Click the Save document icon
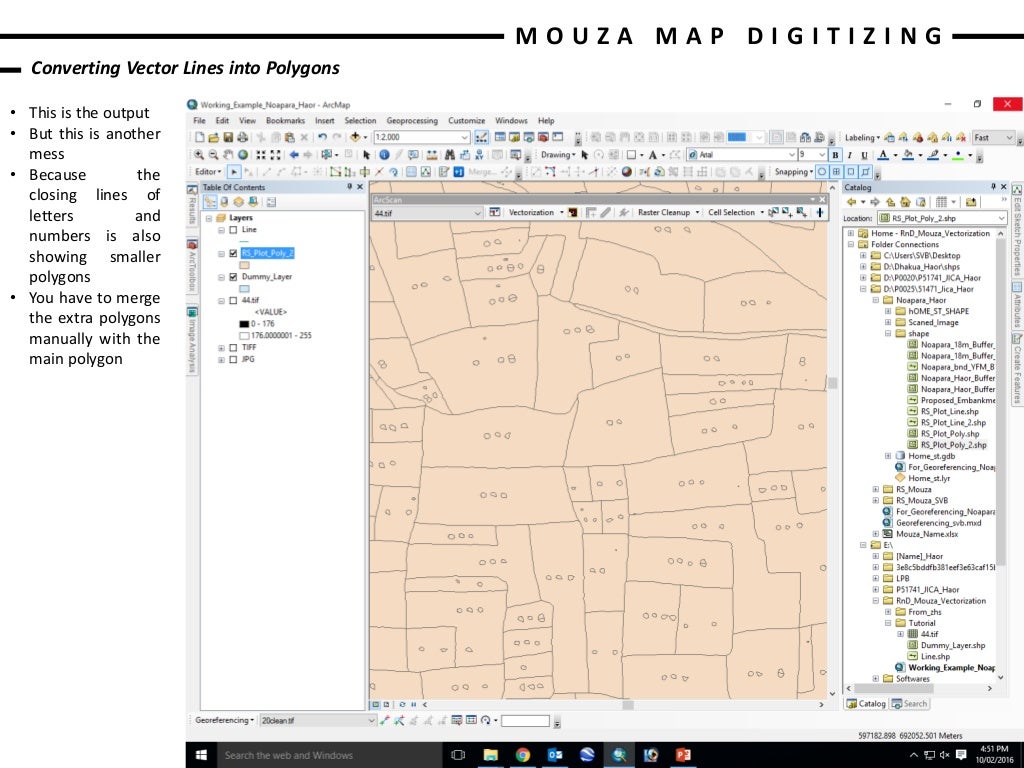 (x=228, y=137)
